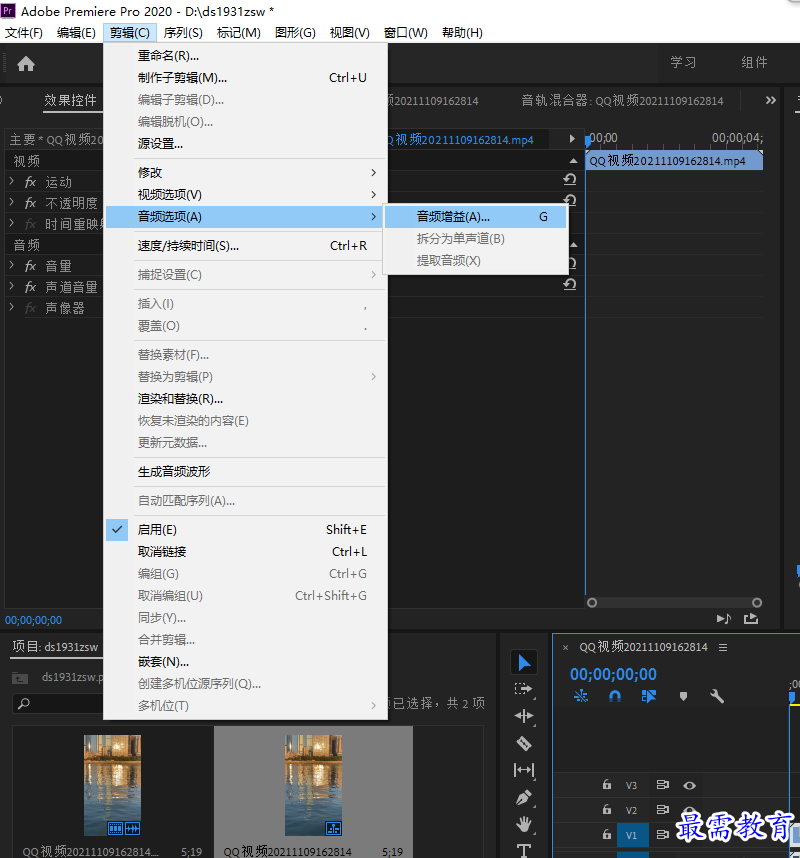The image size is (800, 858).
Task: Select the Track Select Forward tool
Action: (x=524, y=689)
